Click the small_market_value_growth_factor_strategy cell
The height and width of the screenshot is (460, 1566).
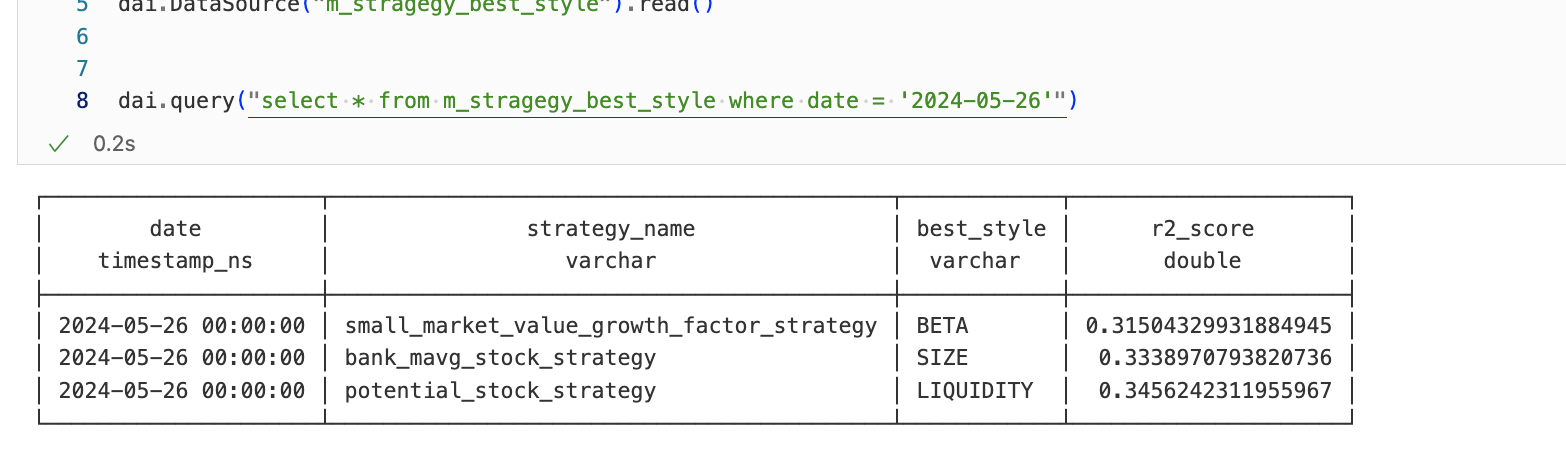610,326
